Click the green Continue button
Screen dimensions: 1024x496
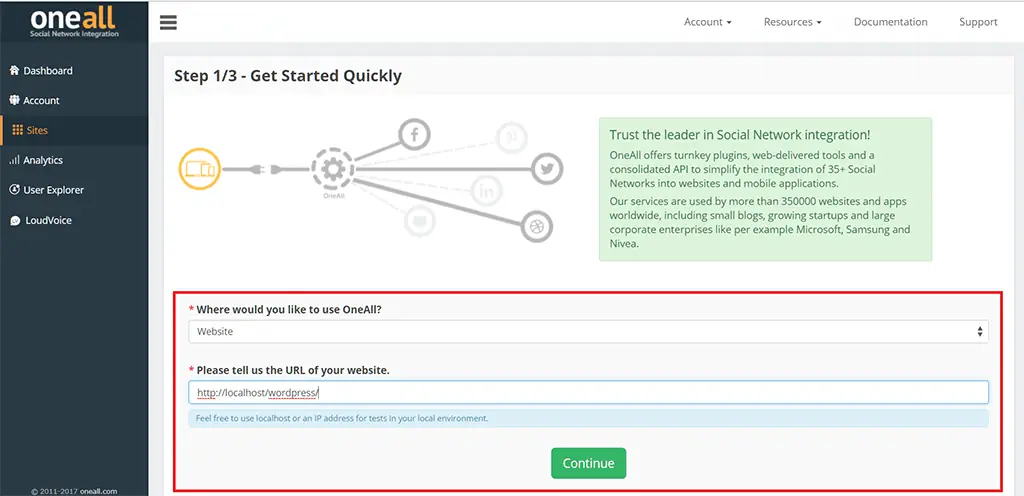(588, 463)
